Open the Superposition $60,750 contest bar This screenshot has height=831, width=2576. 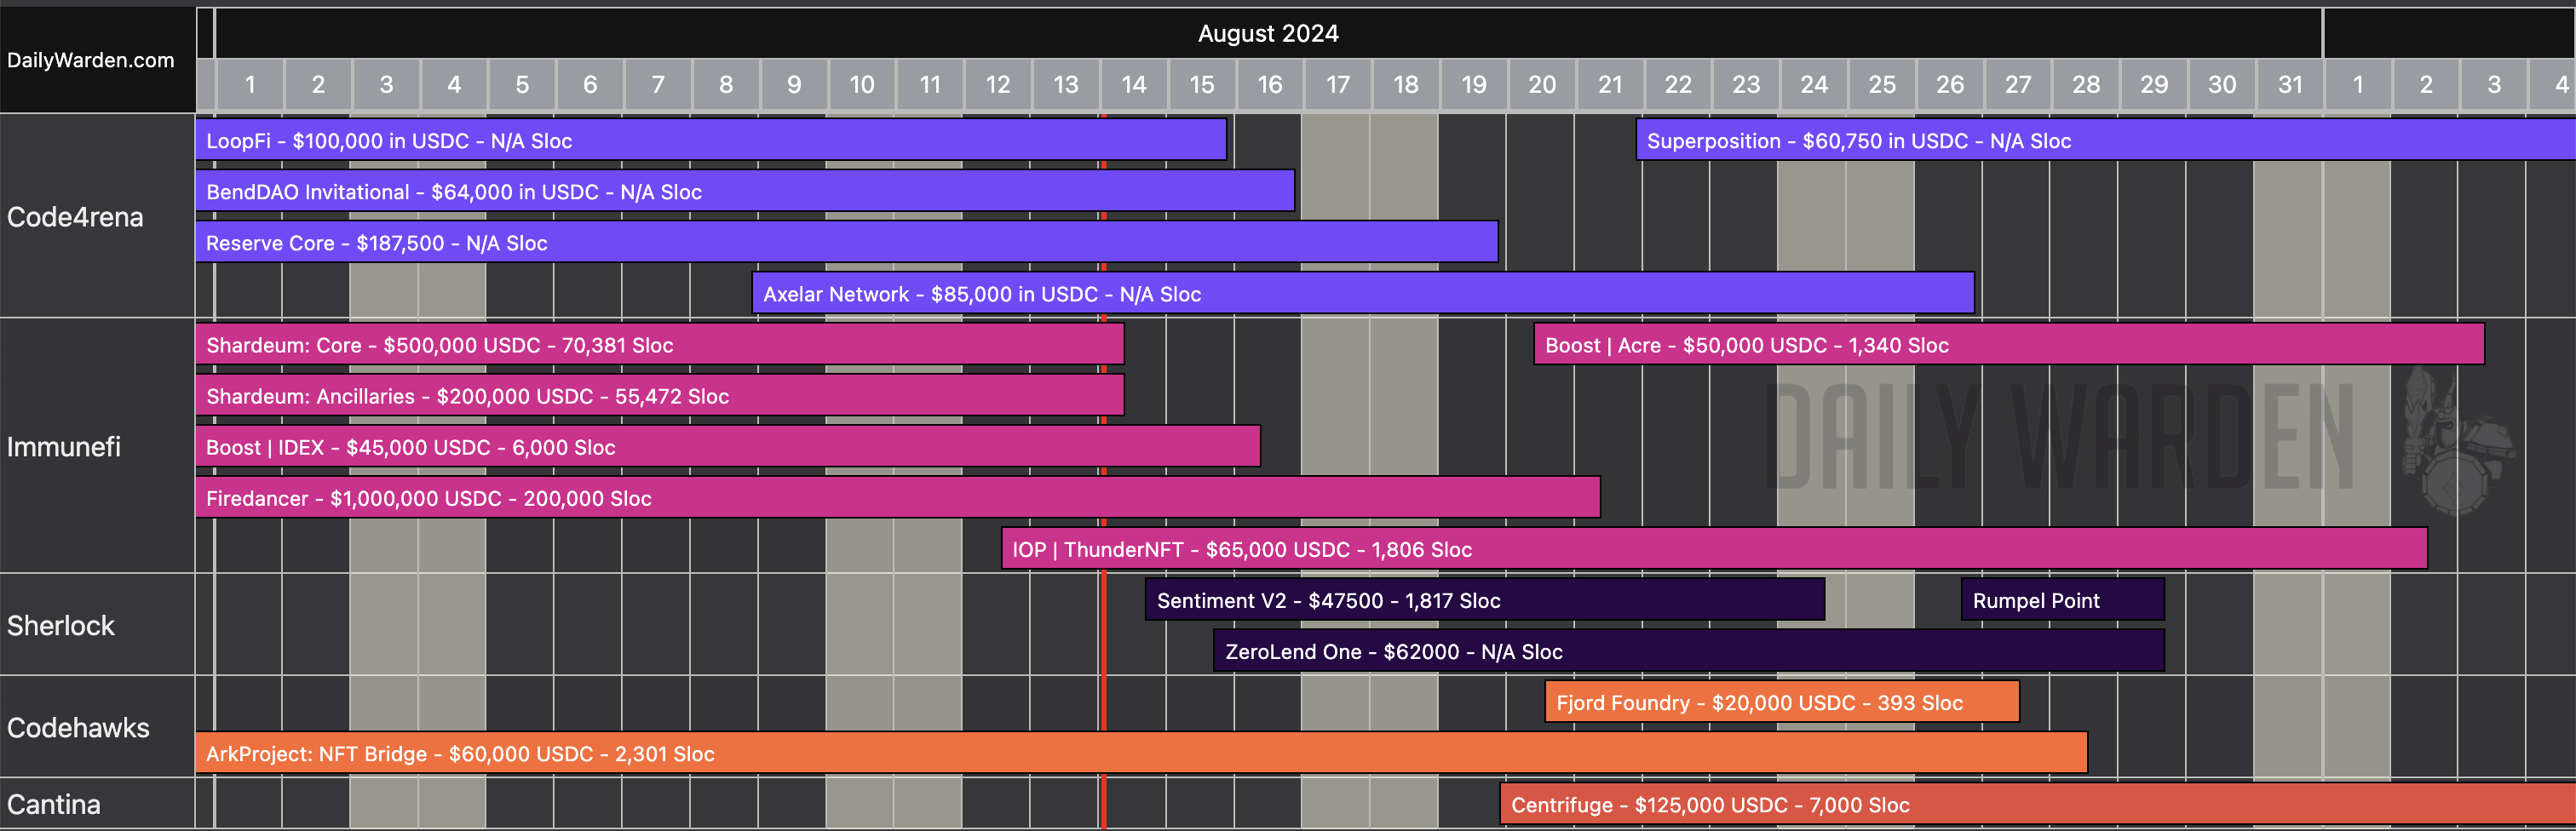[2106, 140]
